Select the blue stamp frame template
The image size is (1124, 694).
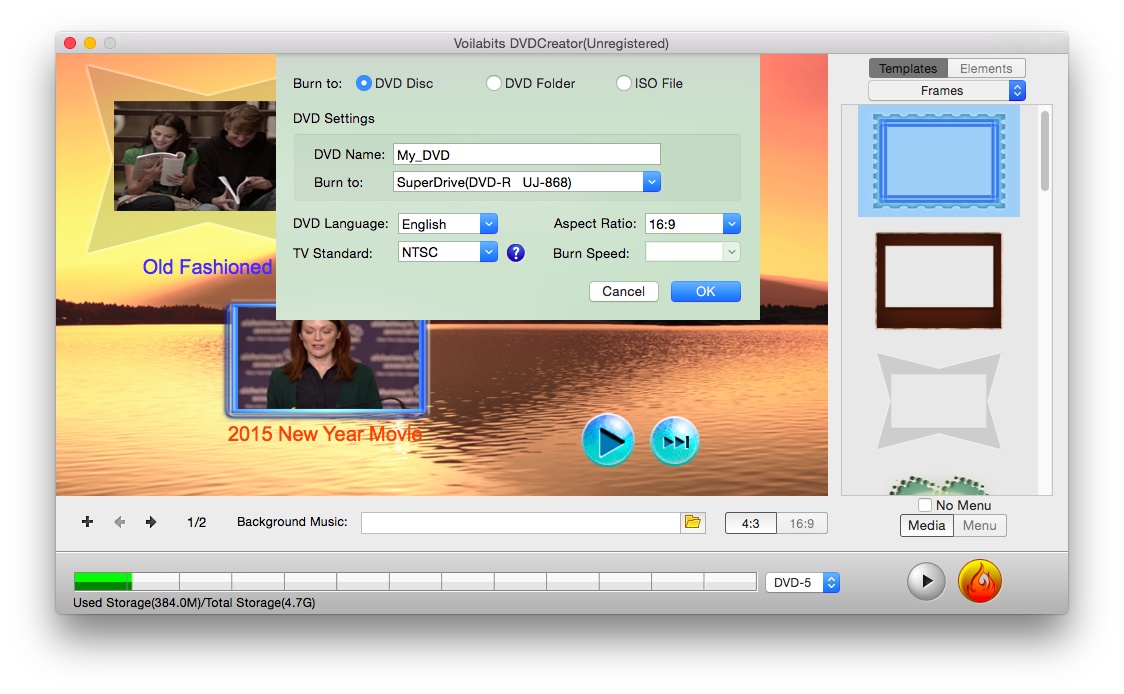tap(939, 161)
